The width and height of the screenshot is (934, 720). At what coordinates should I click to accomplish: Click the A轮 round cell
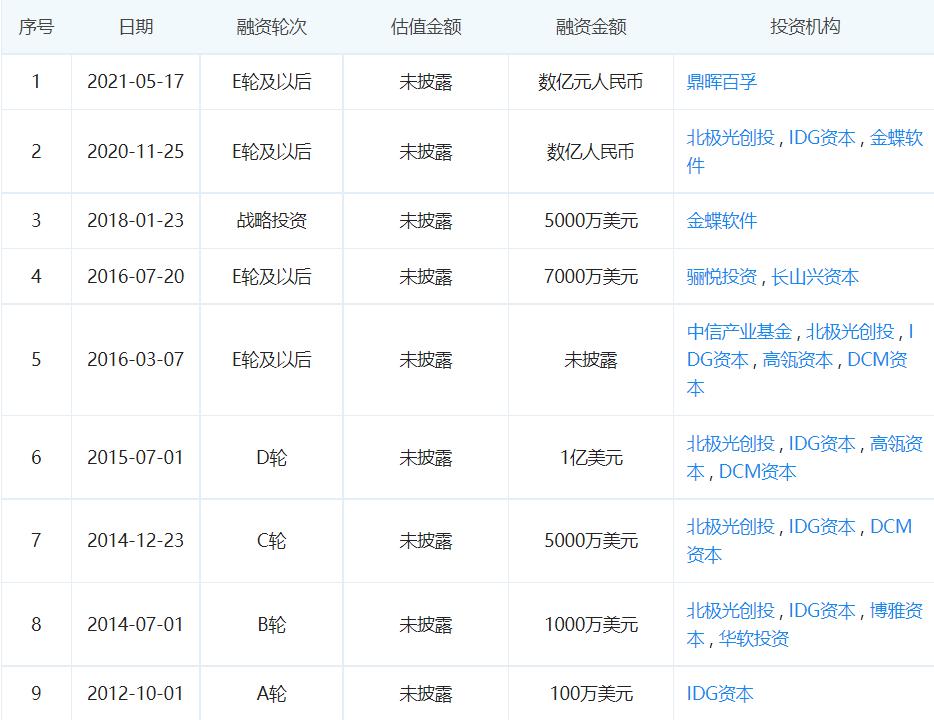pyautogui.click(x=272, y=694)
